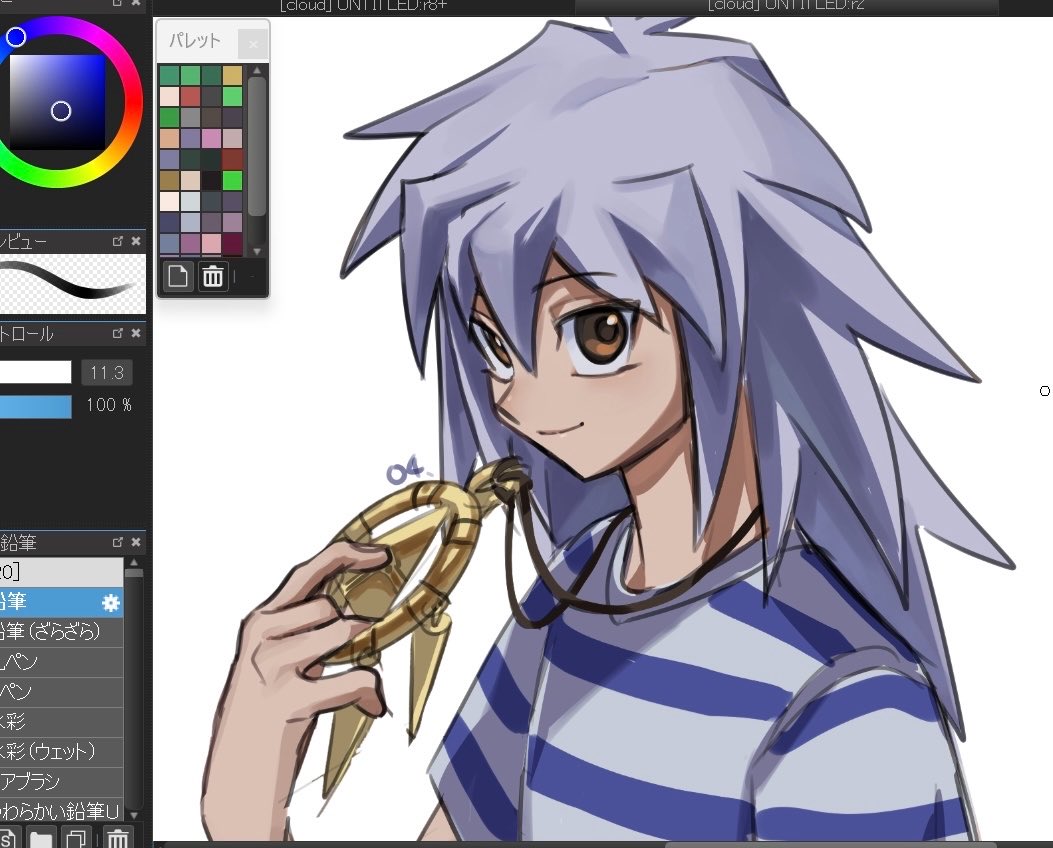Close the 鉛筆 brush list panel
The width and height of the screenshot is (1053, 848).
(136, 542)
